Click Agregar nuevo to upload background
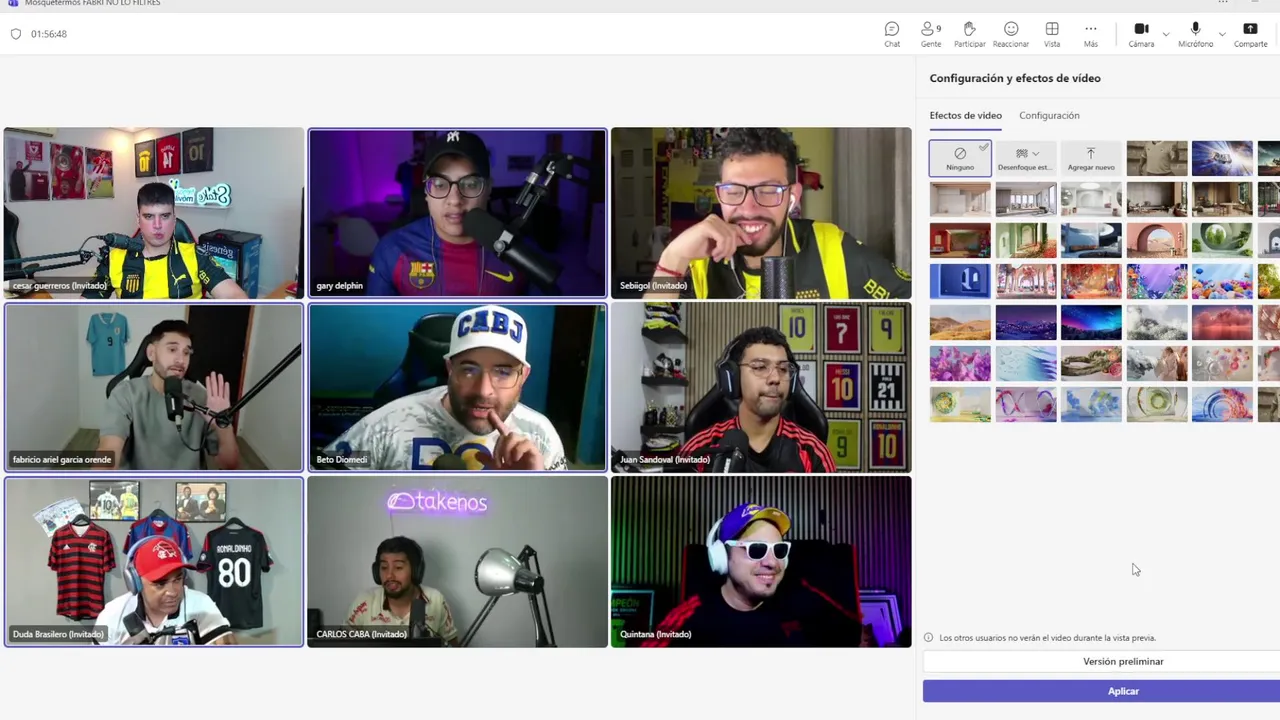Screen dimensions: 1280x720 click(x=1091, y=158)
